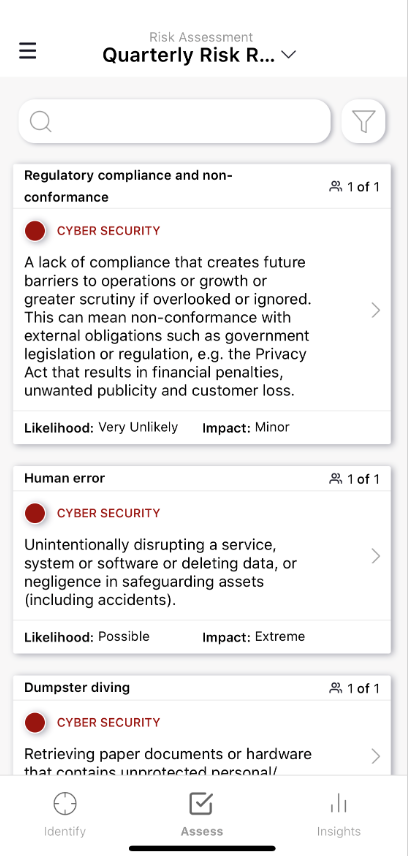Switch to the Identify tab label
Screen dimensions: 408x856
click(x=64, y=831)
